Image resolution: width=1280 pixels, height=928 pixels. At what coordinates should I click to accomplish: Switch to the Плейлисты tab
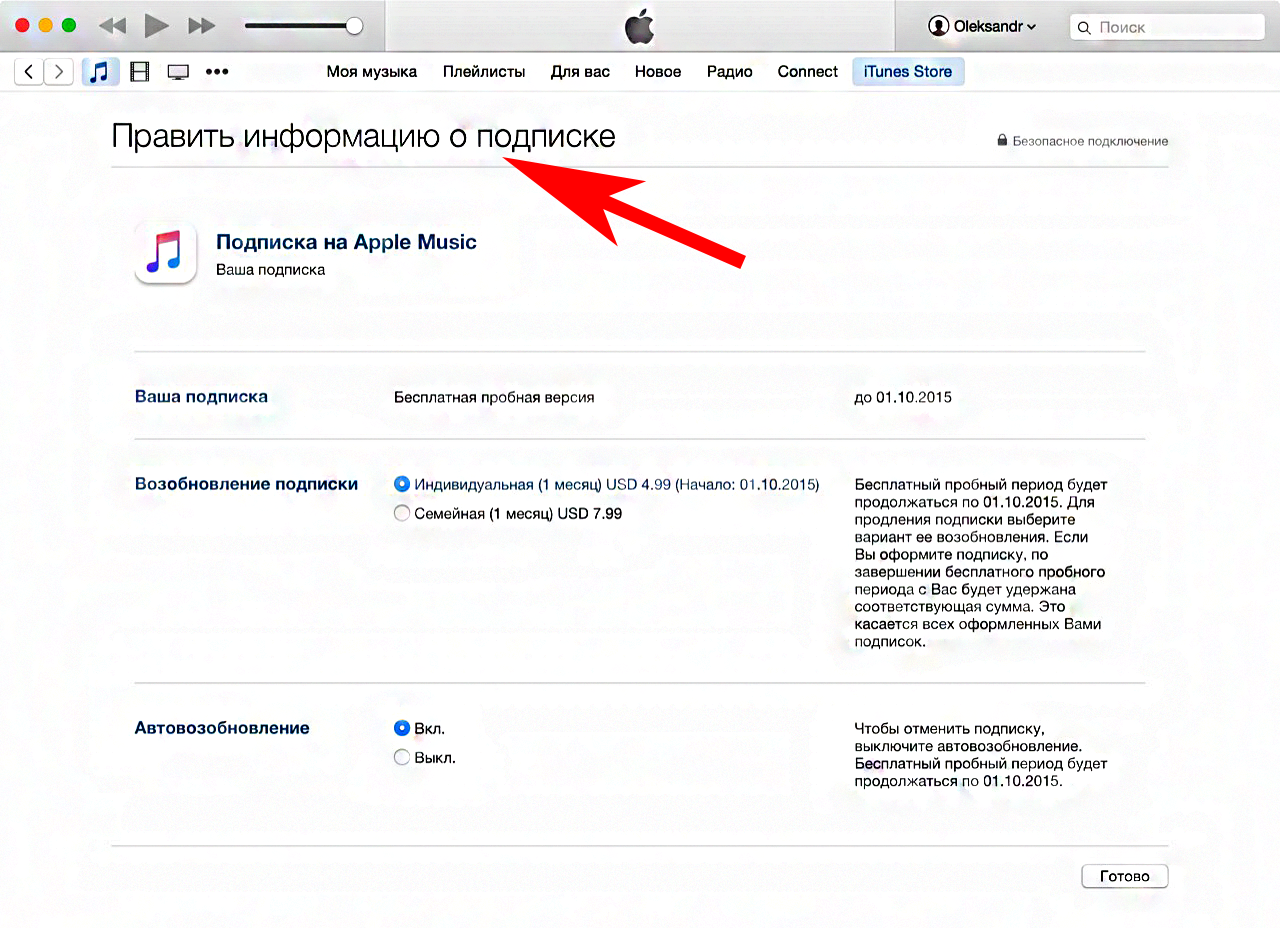484,71
